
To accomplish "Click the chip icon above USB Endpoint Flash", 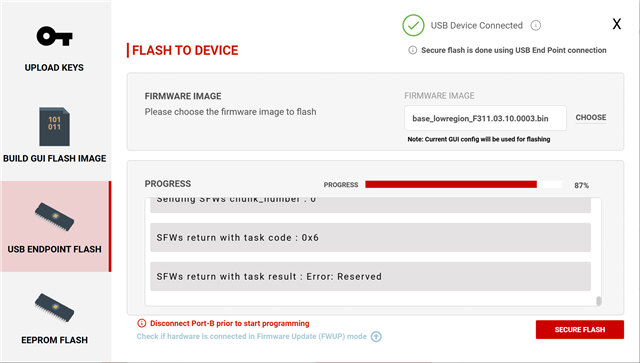I will click(54, 217).
